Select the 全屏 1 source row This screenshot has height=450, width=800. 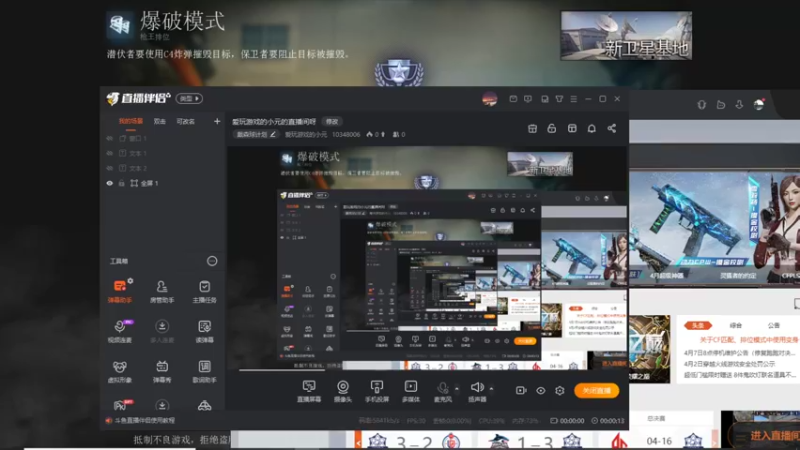click(x=163, y=183)
